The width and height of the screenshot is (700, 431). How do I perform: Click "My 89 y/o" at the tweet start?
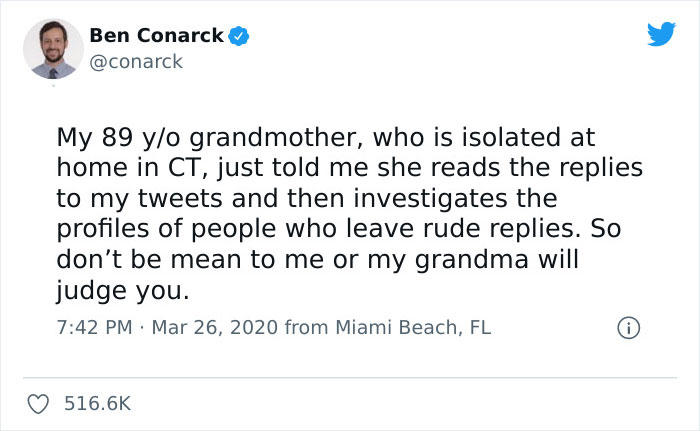[x=100, y=136]
